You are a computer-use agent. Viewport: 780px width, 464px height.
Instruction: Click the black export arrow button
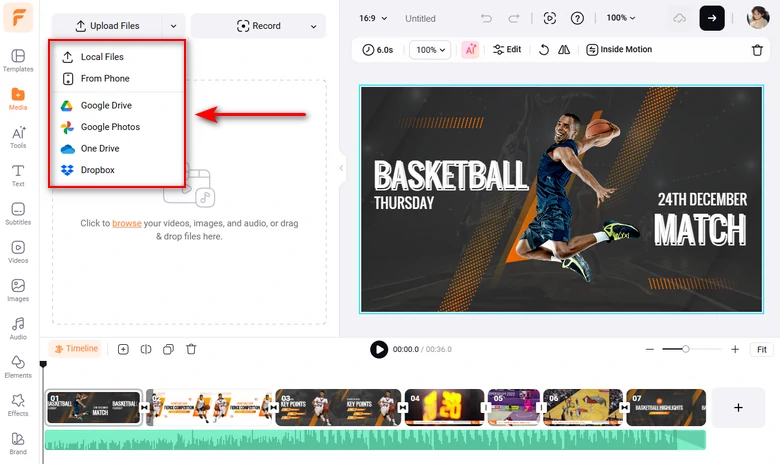[x=712, y=18]
